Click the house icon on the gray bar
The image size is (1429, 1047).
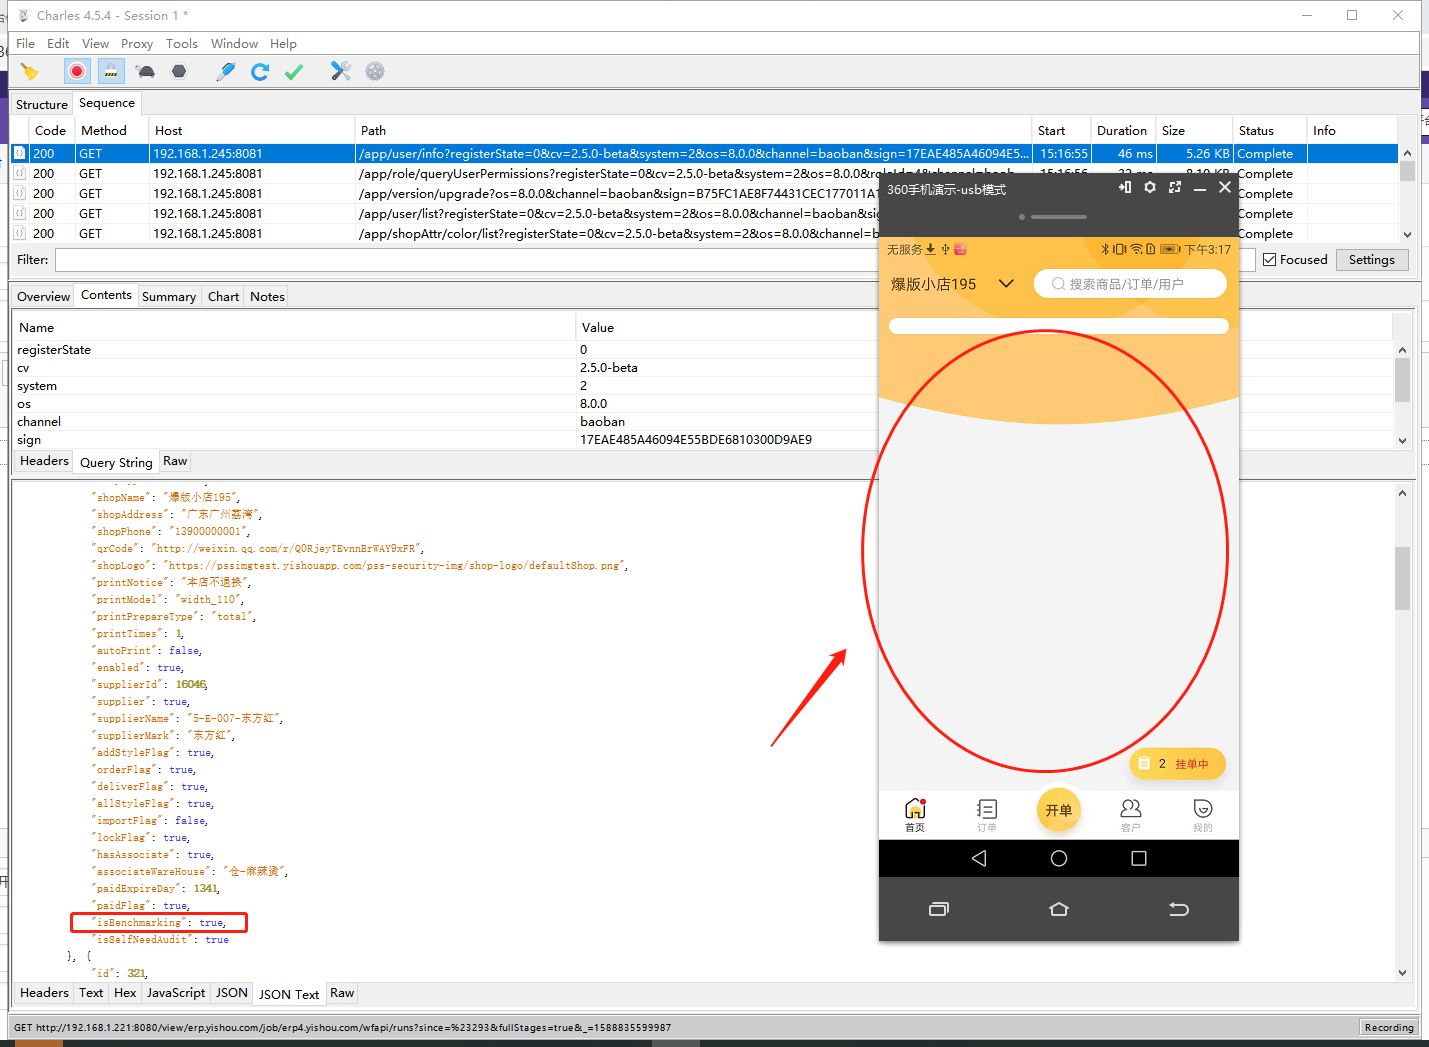1059,909
